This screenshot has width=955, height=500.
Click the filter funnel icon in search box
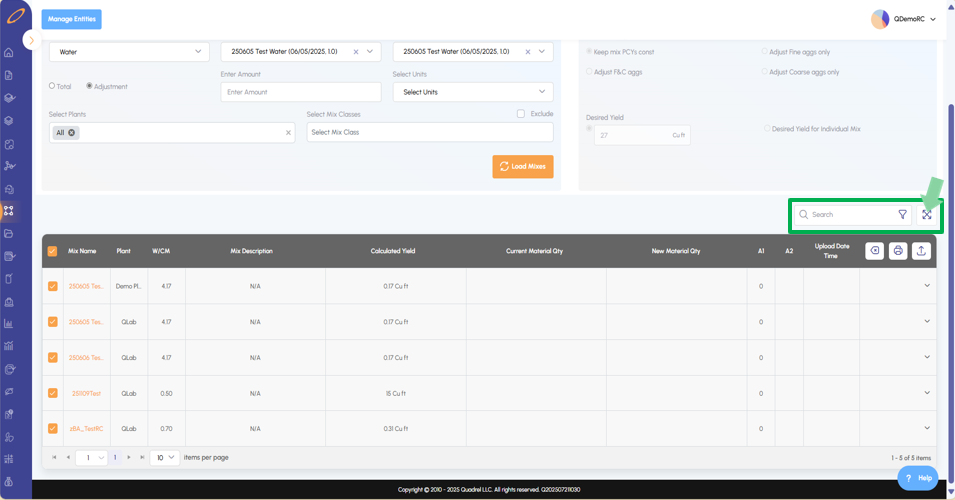coord(903,214)
